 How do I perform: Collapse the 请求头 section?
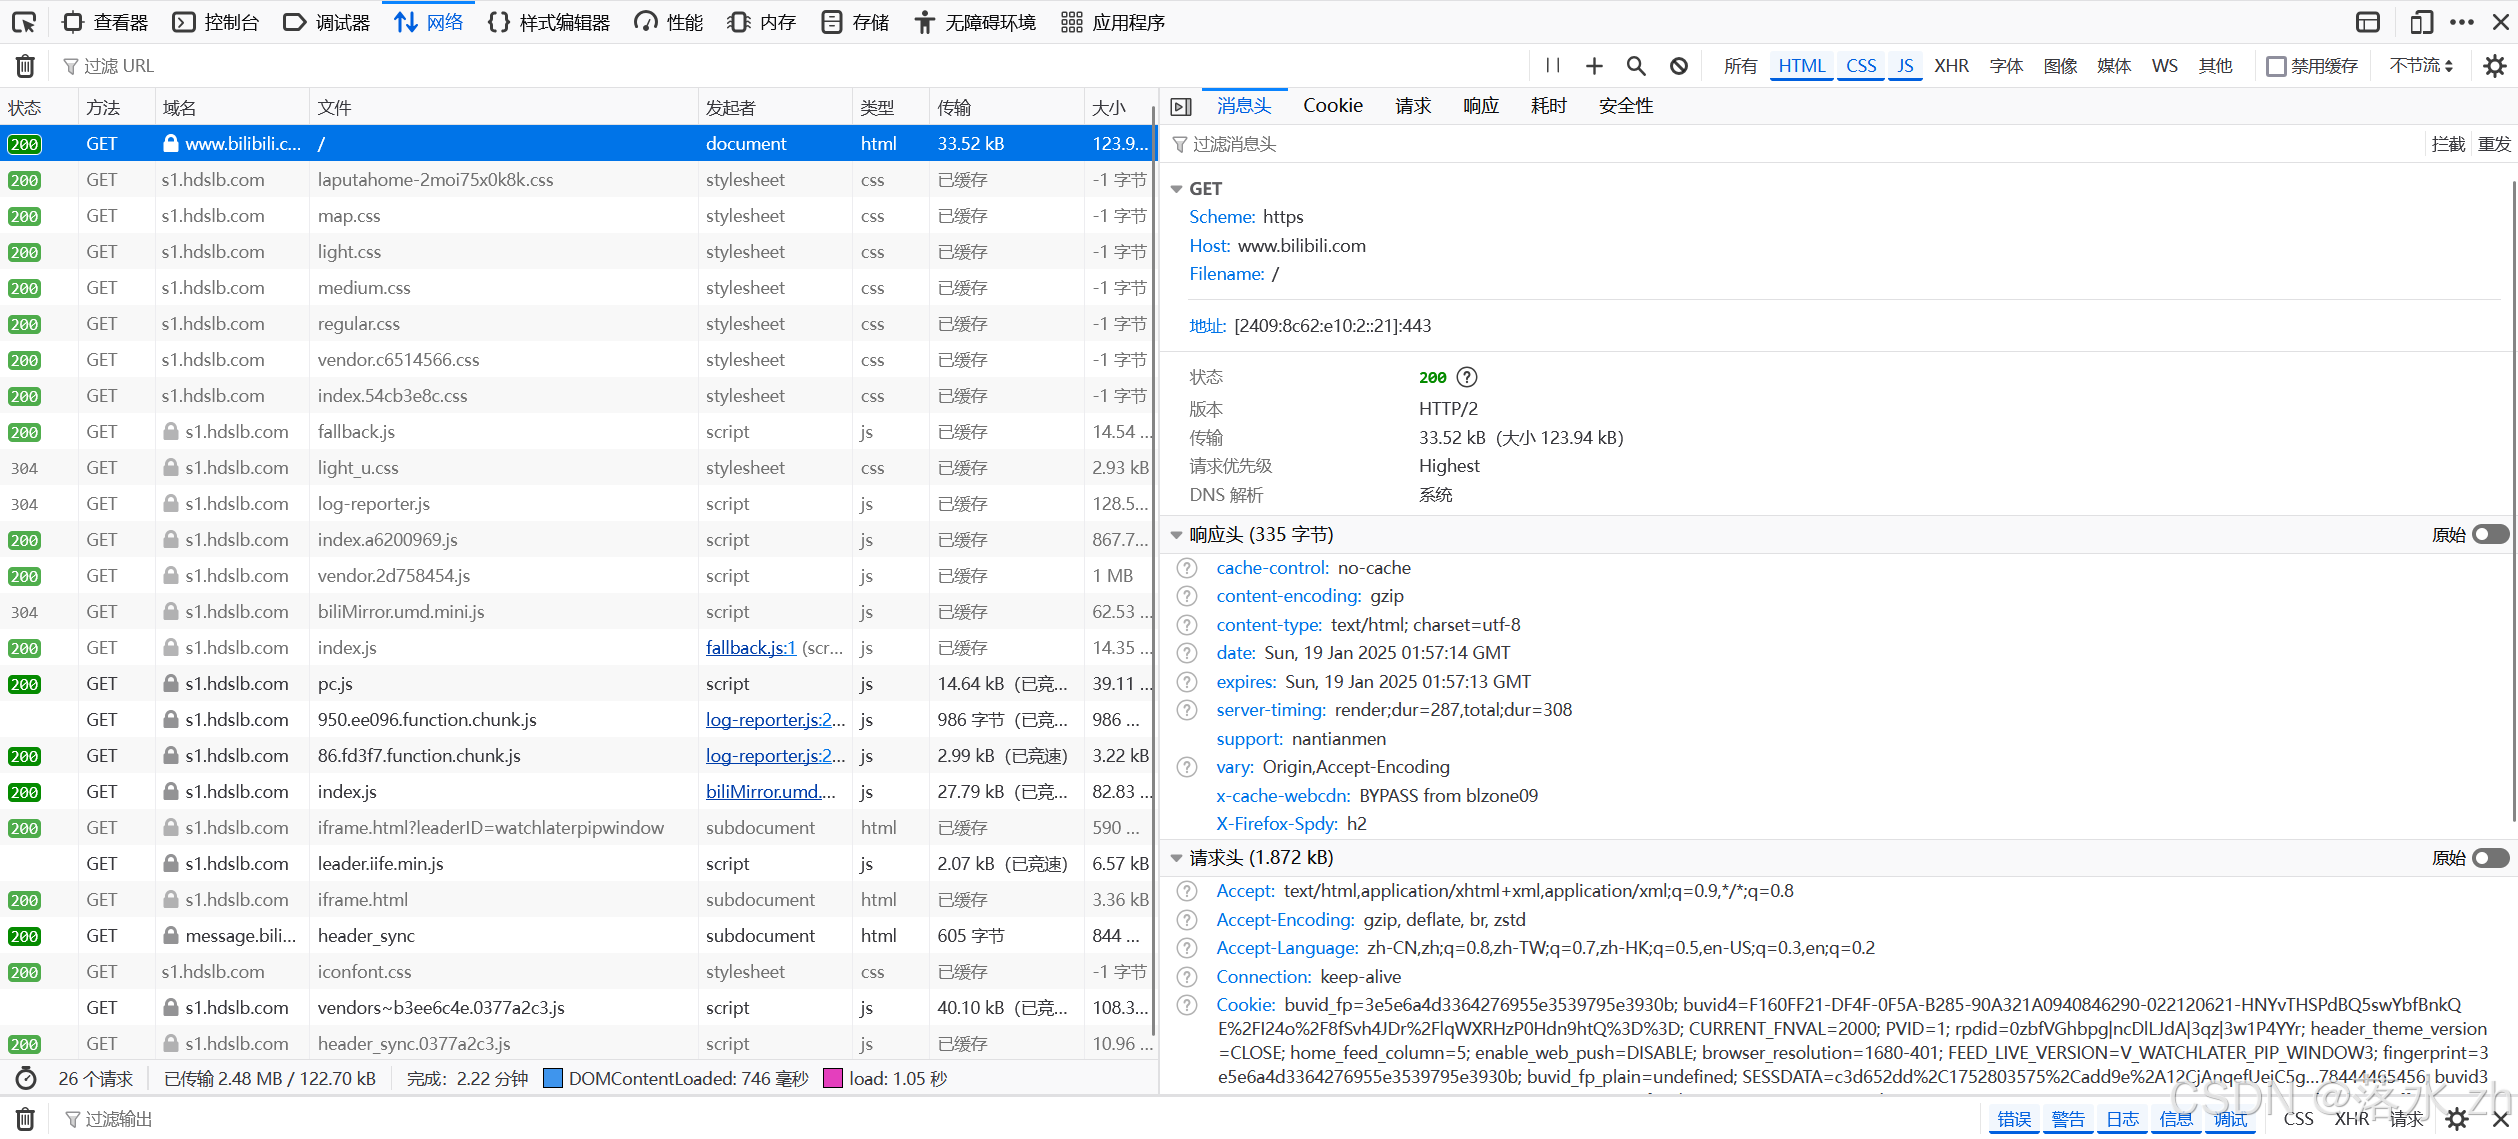pyautogui.click(x=1177, y=858)
